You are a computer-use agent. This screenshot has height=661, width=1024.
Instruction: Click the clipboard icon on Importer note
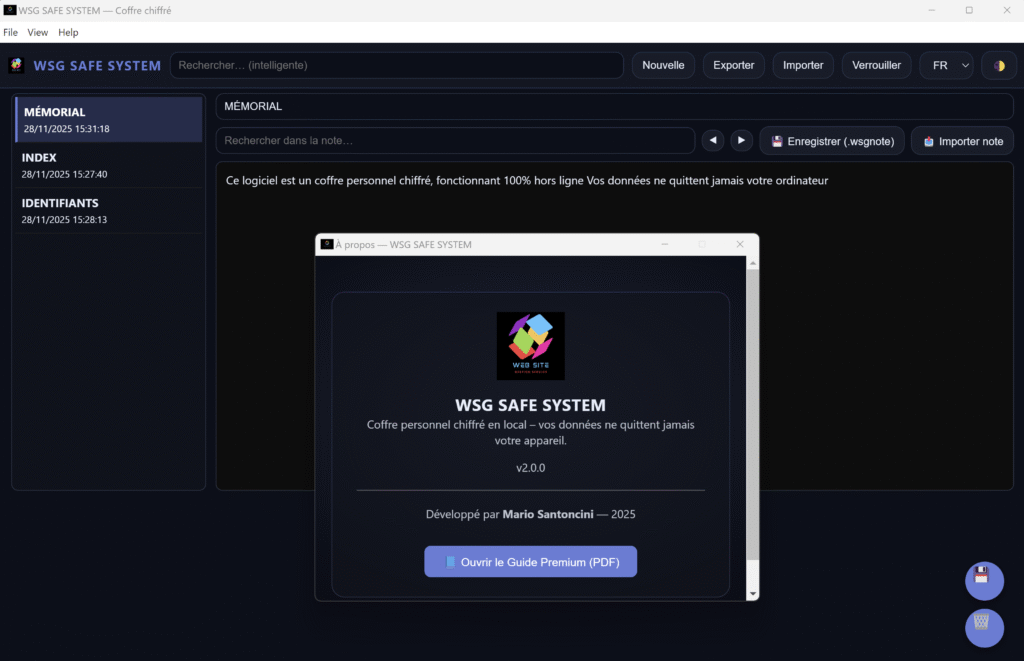coord(932,140)
